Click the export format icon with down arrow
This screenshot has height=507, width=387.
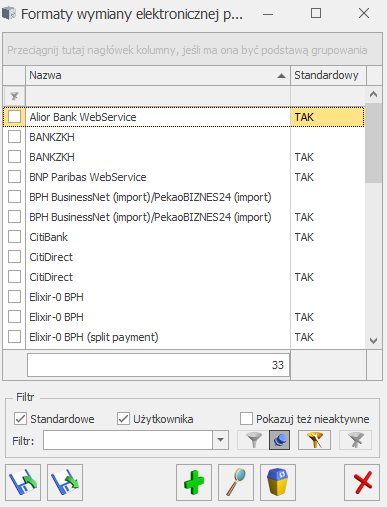click(65, 482)
